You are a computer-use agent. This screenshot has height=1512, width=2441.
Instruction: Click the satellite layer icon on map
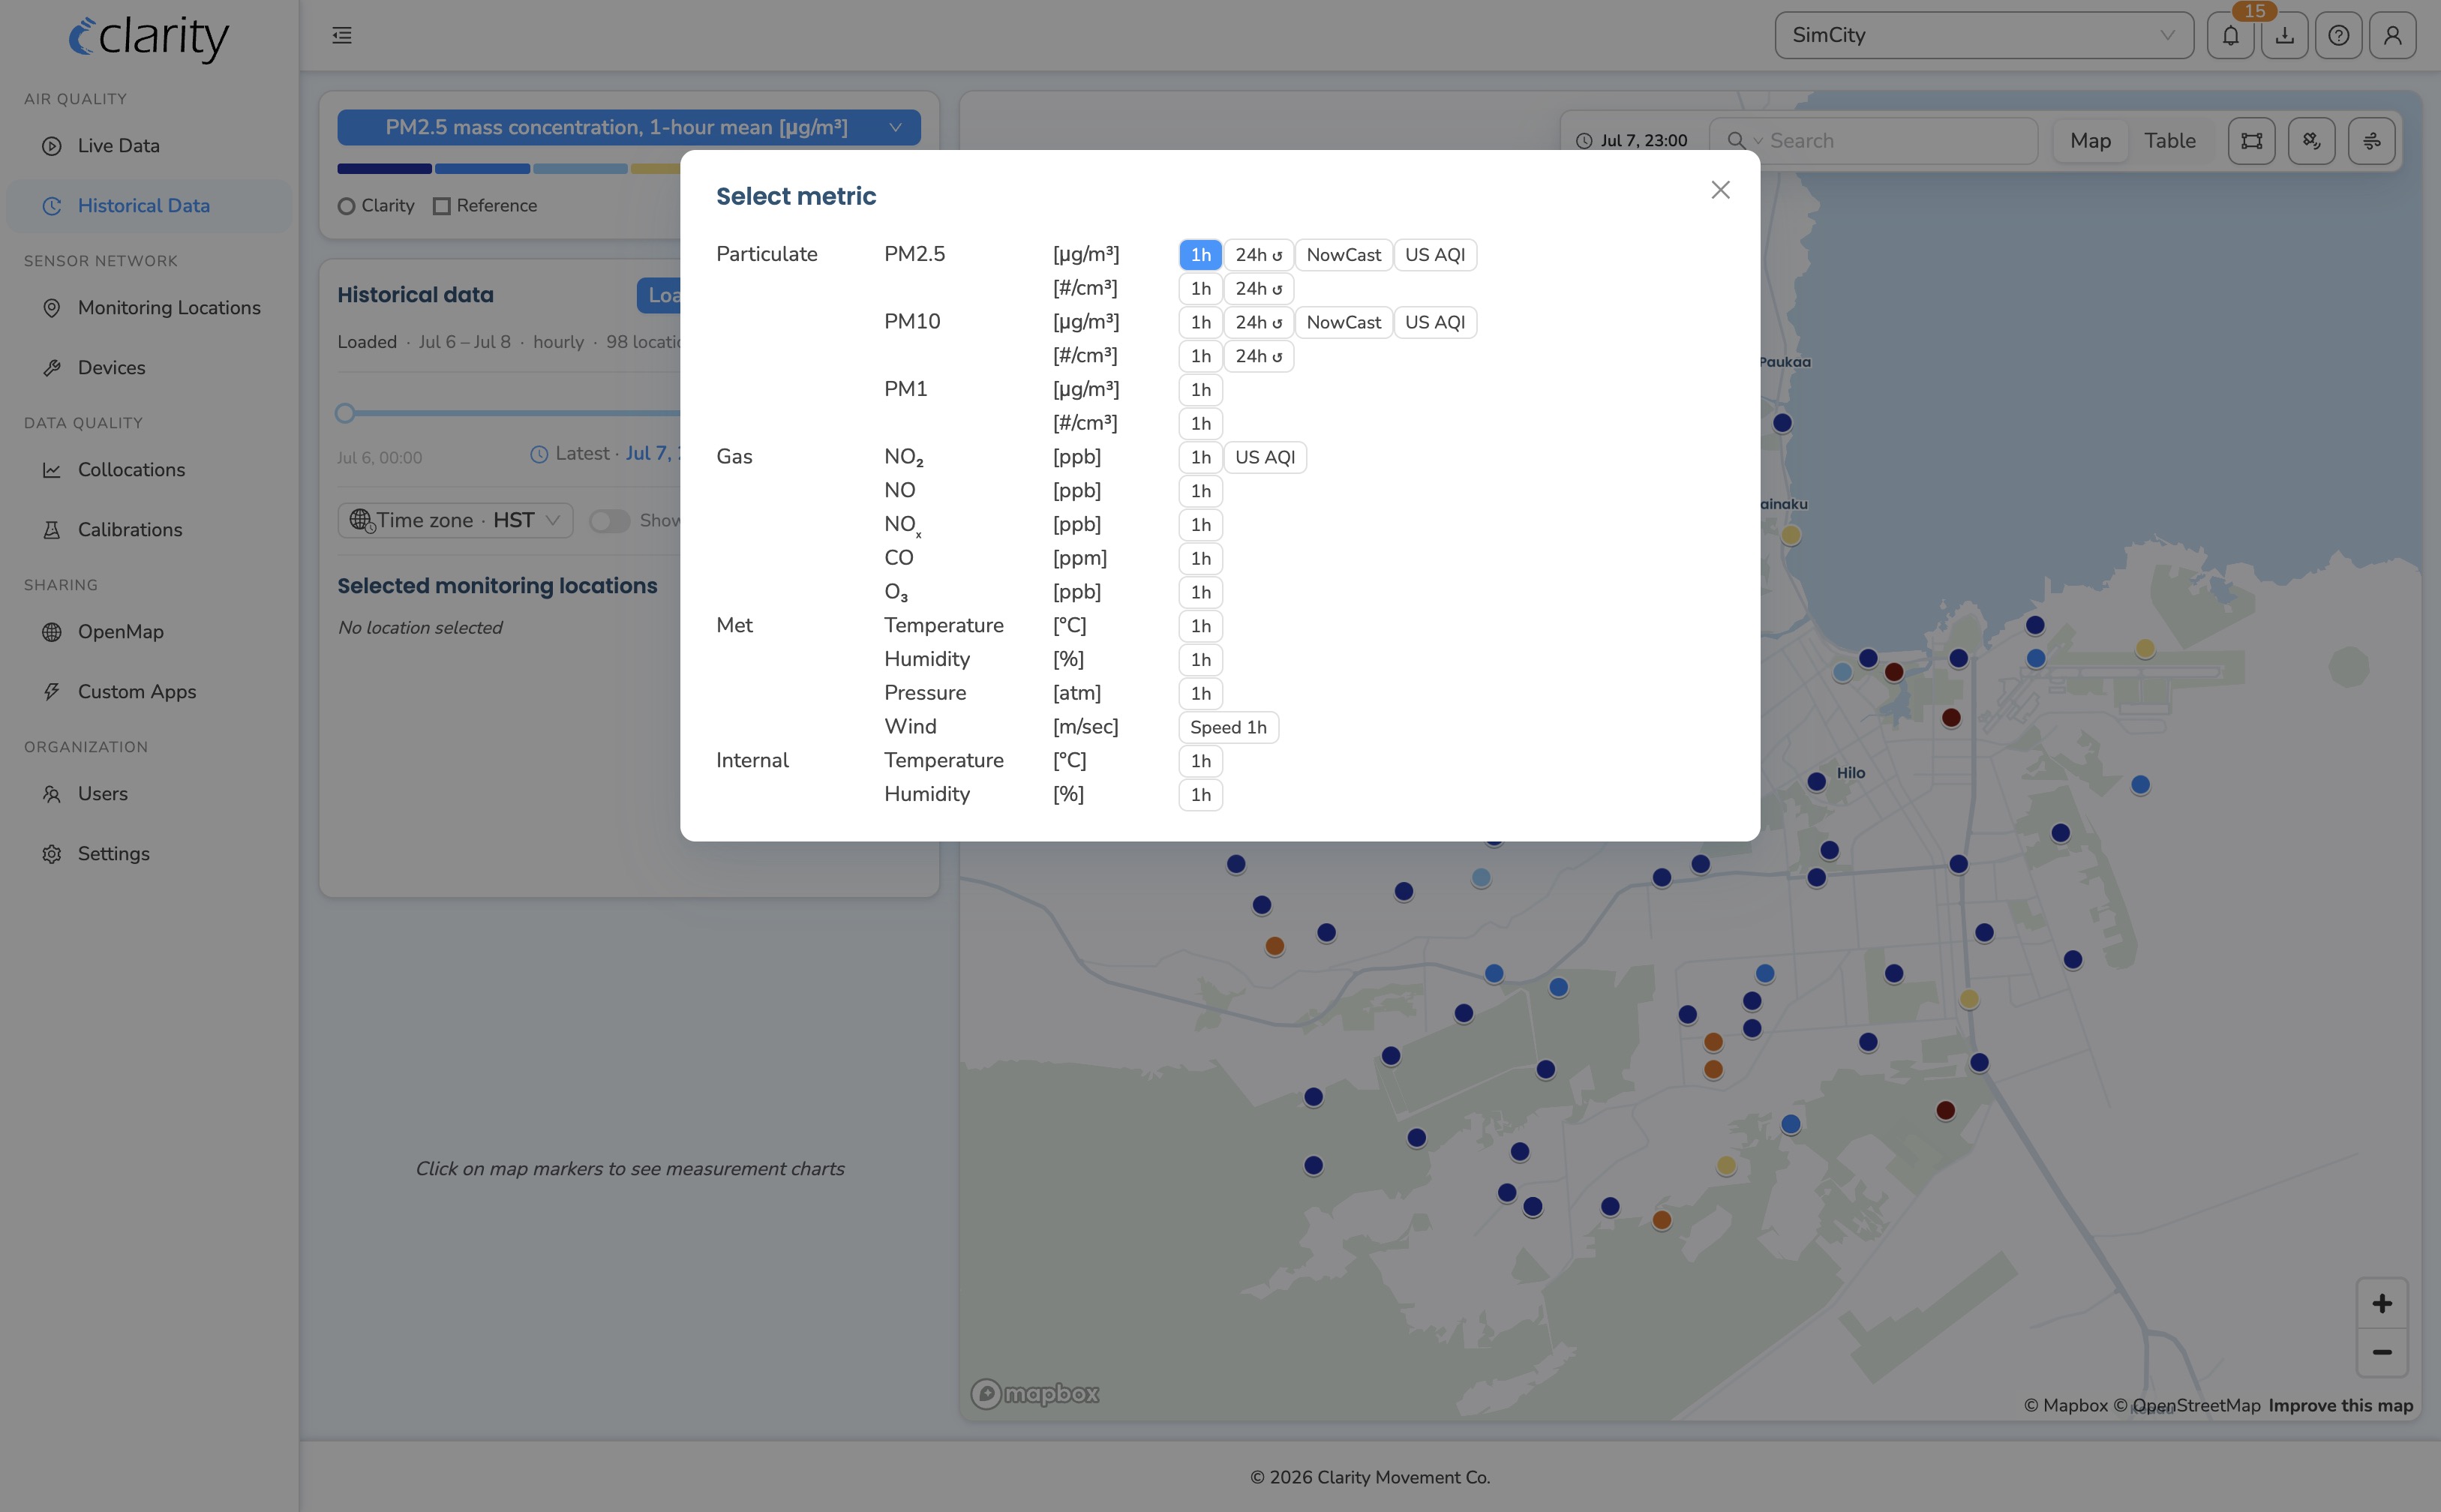(x=2312, y=141)
